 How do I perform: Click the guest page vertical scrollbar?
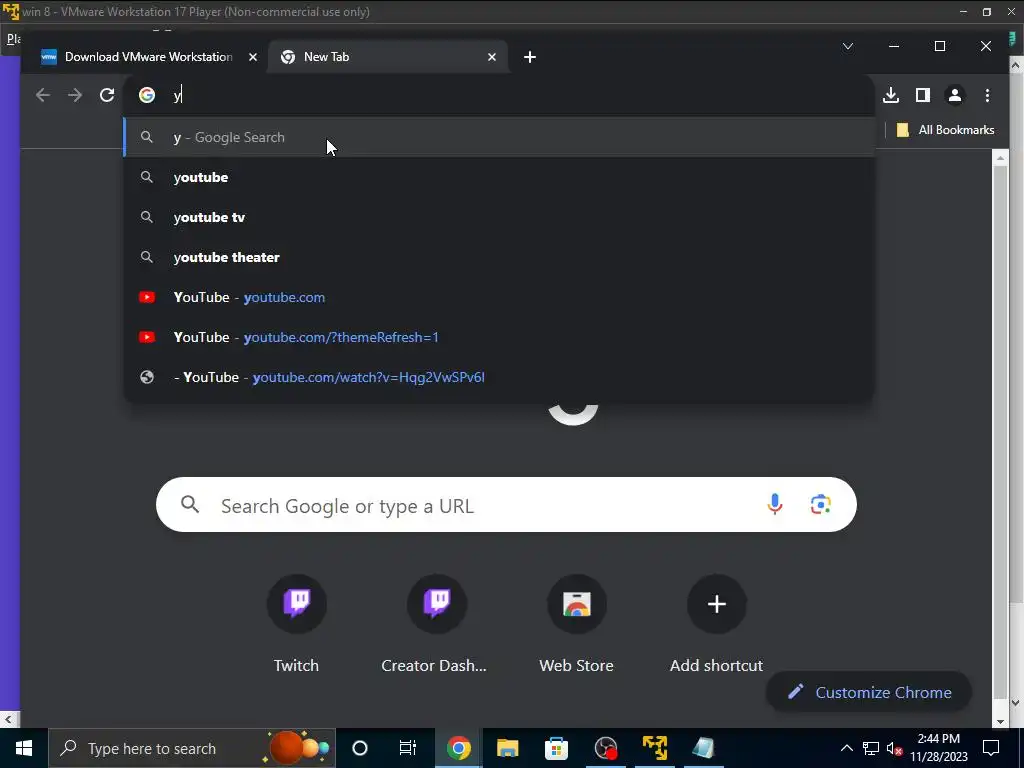click(1000, 431)
